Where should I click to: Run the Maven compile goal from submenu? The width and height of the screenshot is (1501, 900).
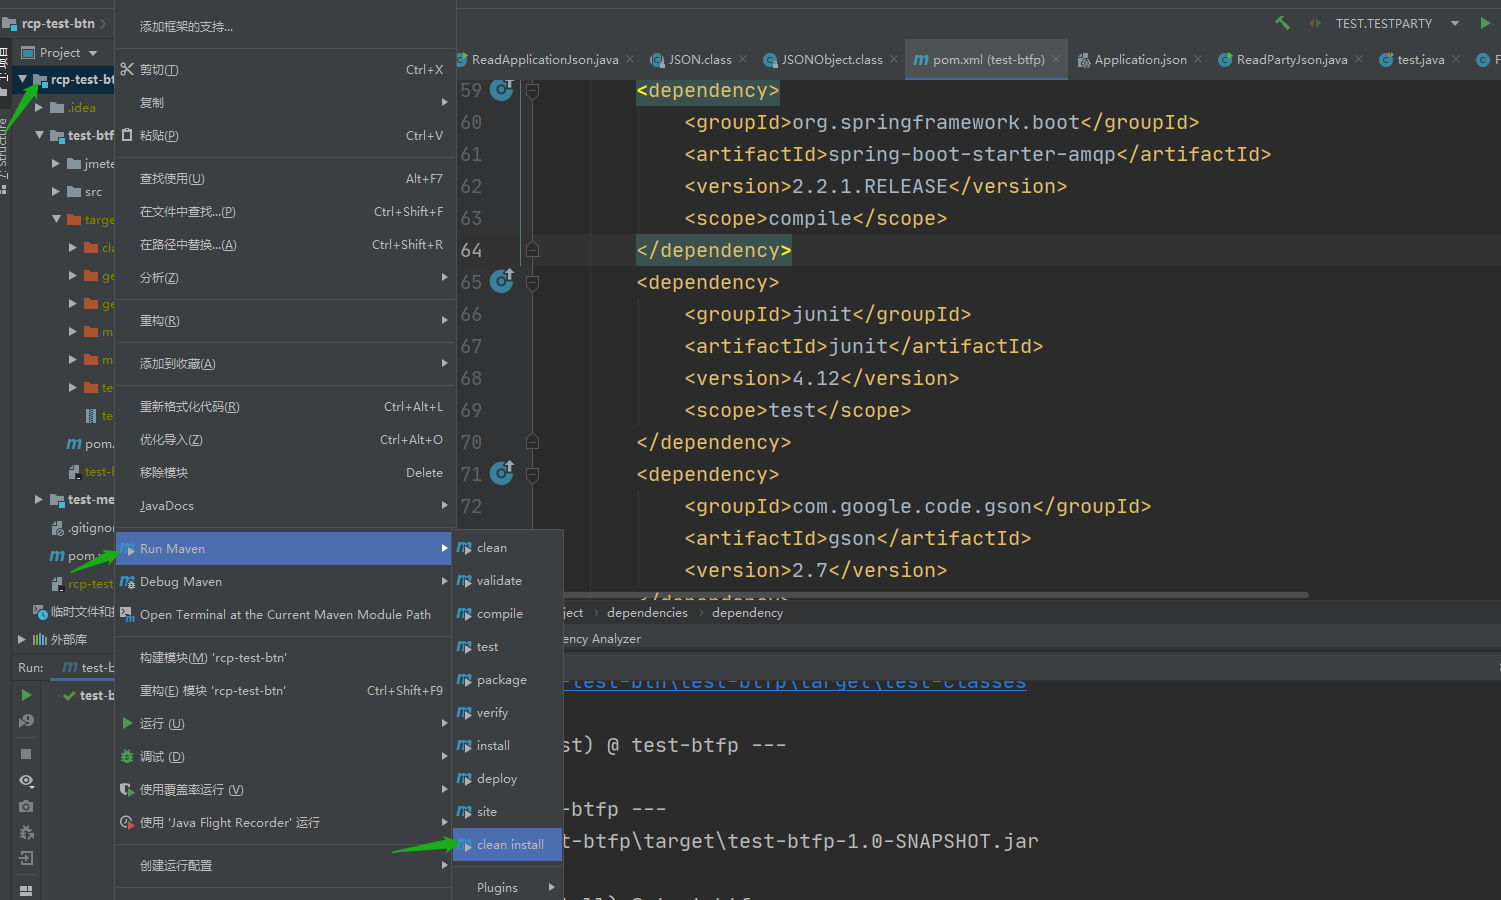[x=508, y=614]
